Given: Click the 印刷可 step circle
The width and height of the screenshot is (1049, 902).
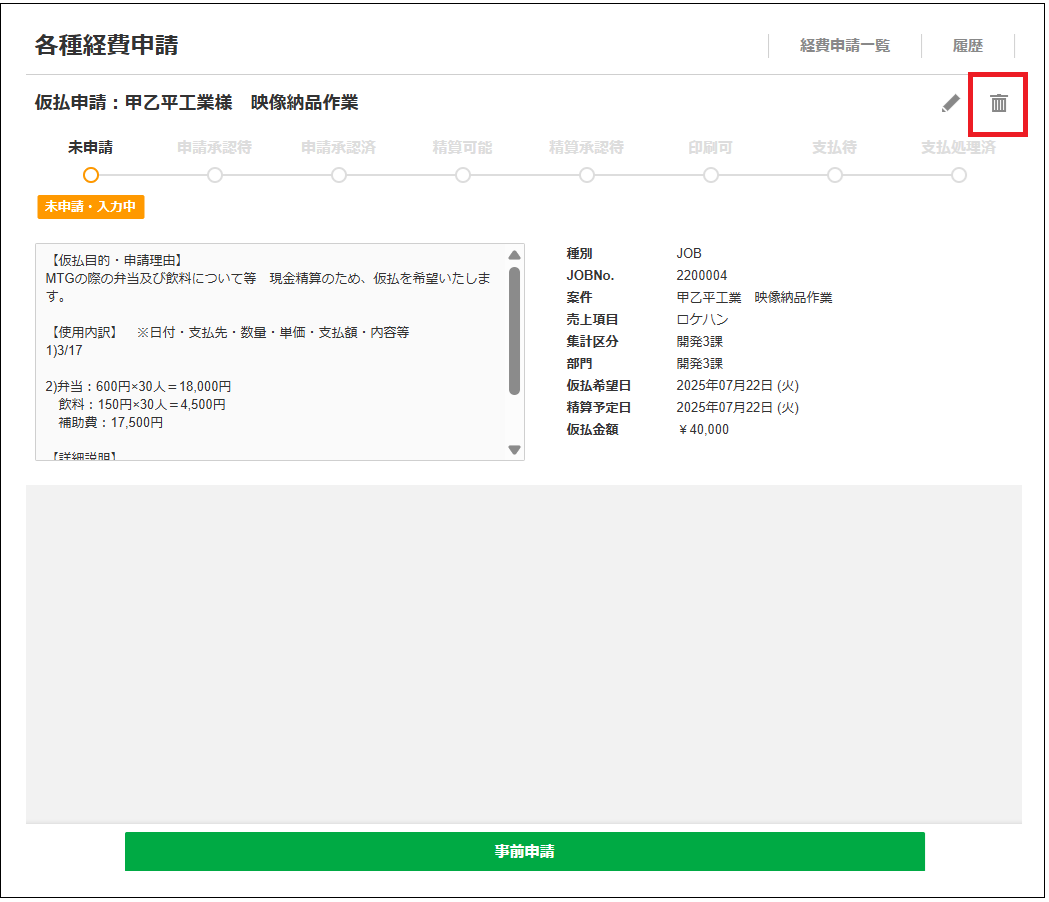Looking at the screenshot, I should 711,175.
